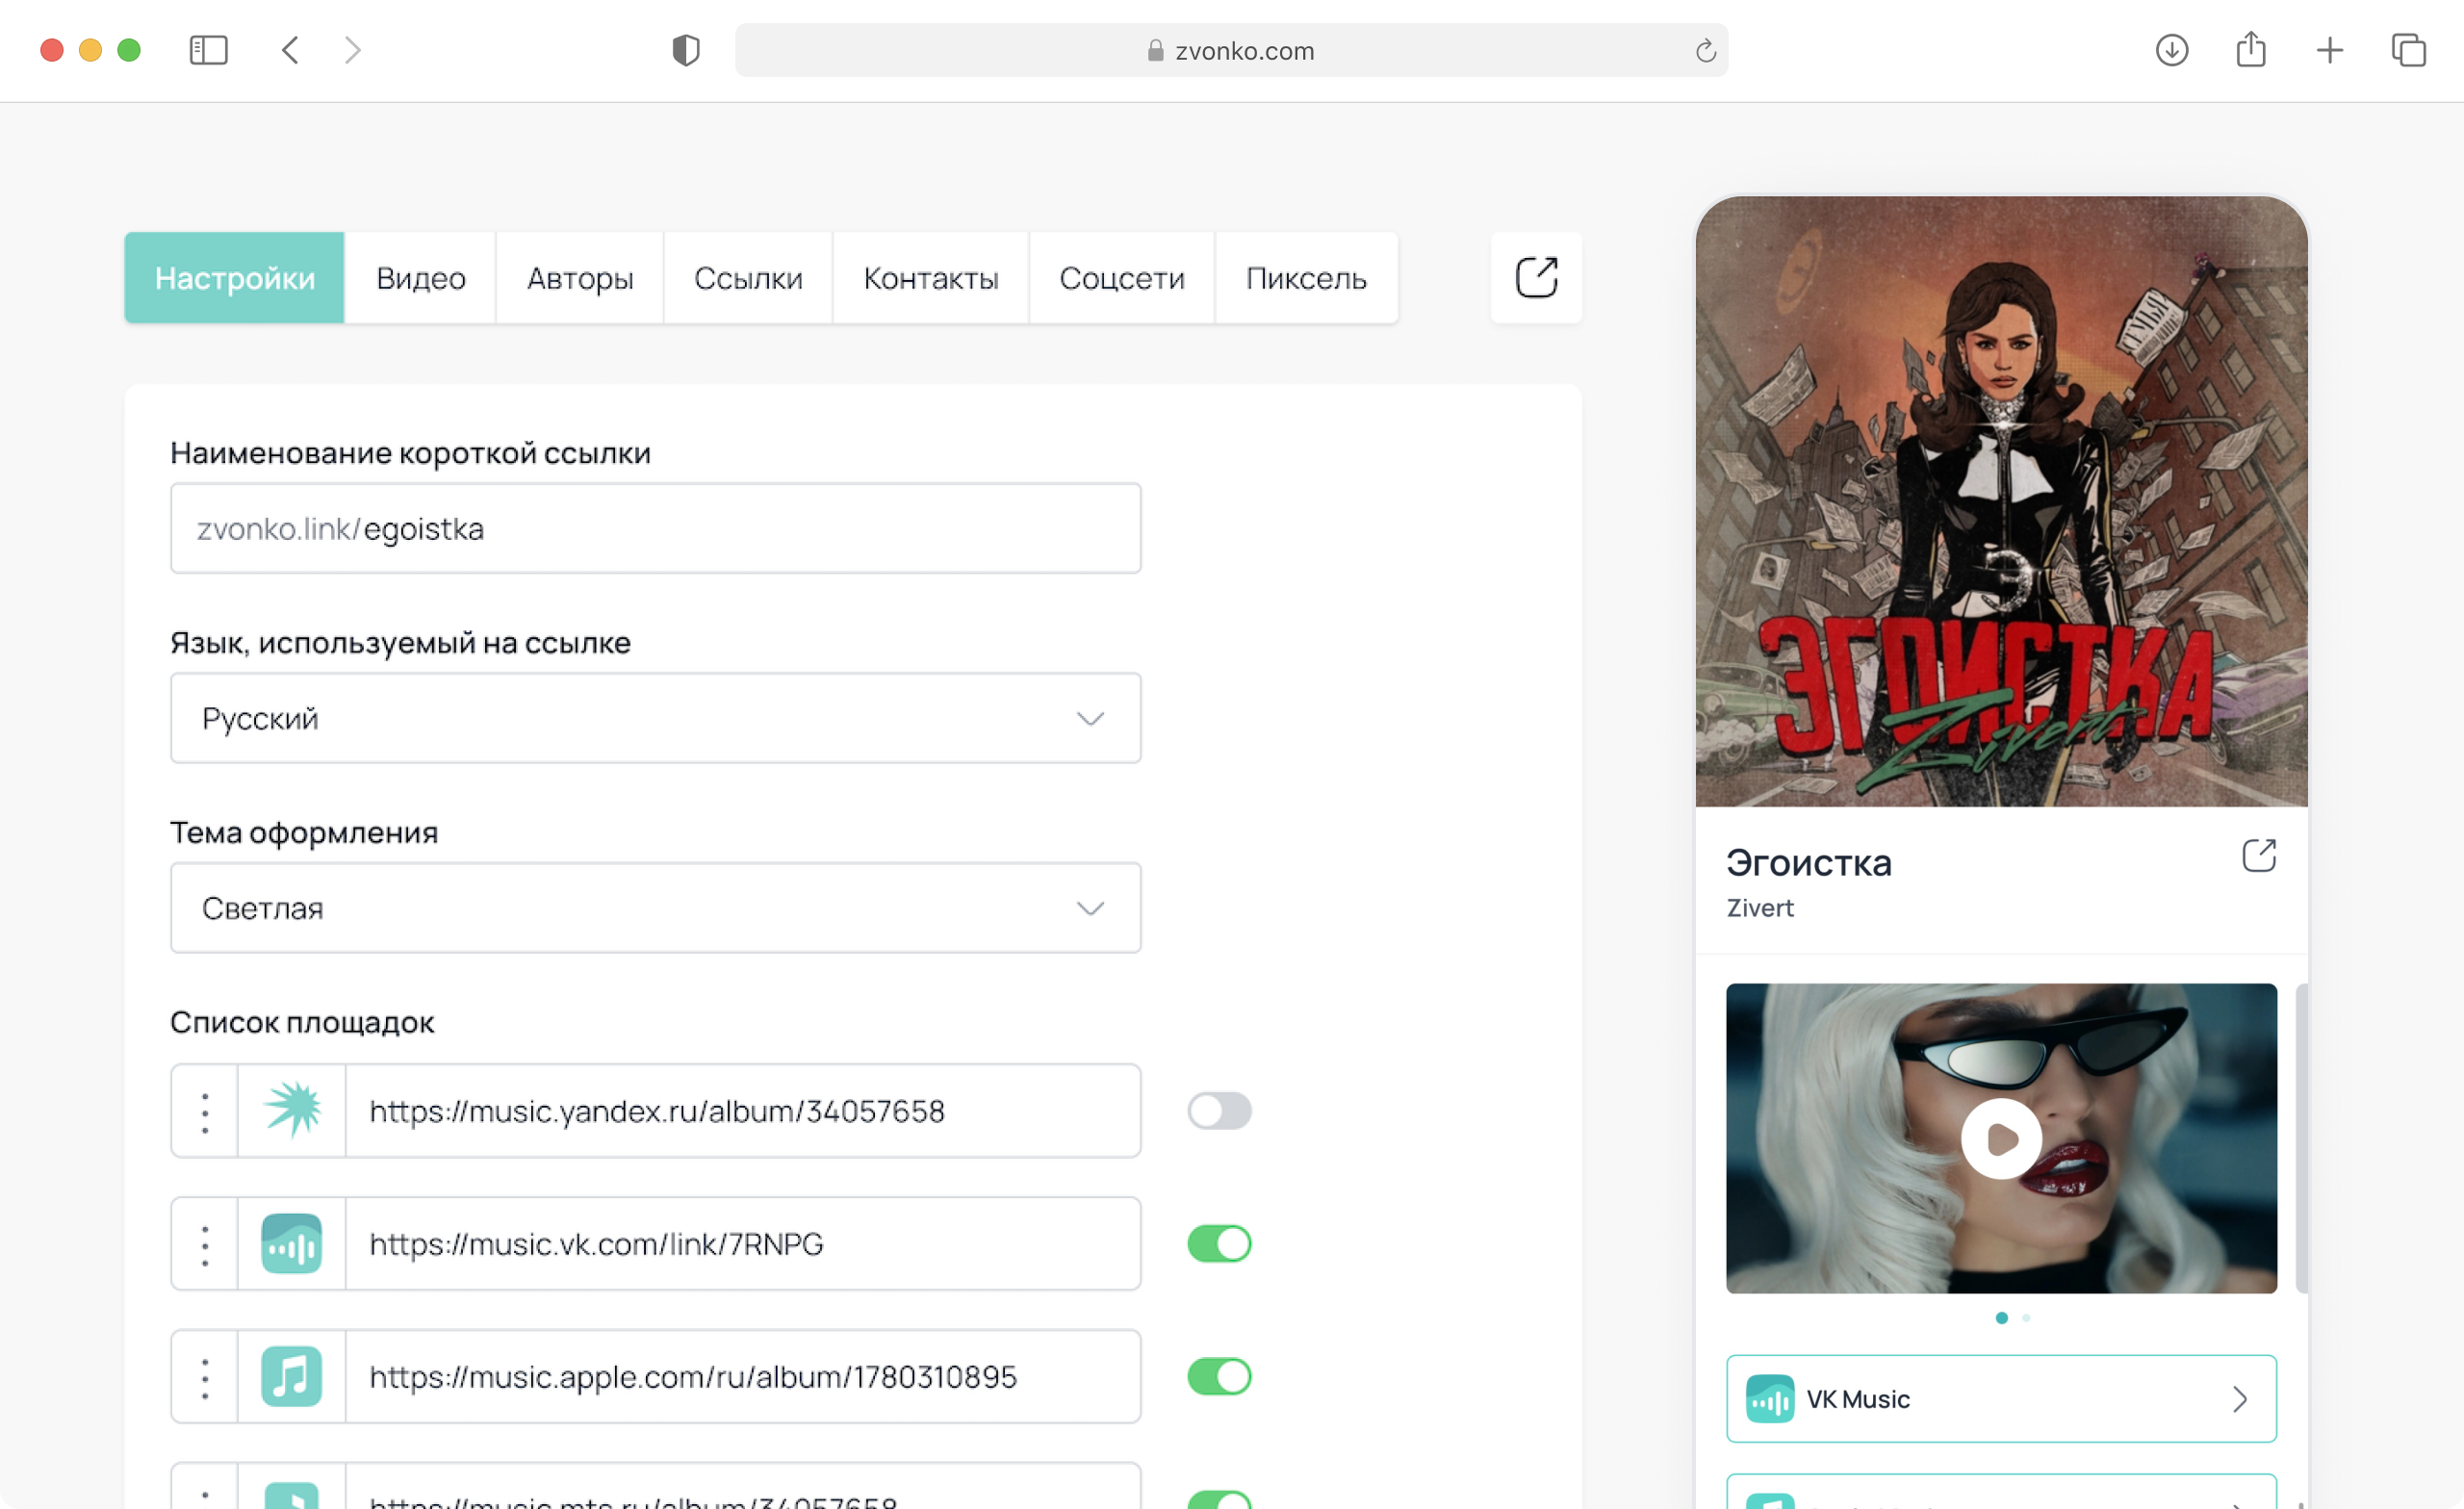Viewport: 2464px width, 1509px height.
Task: Expand the Русский language dropdown
Action: (655, 718)
